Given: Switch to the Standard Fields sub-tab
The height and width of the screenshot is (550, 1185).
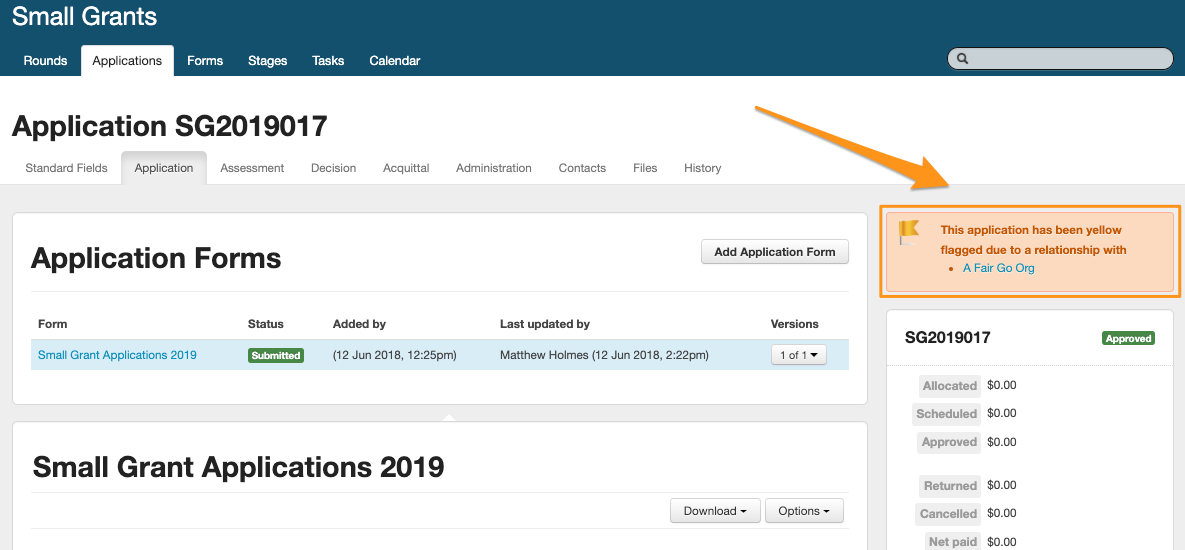Looking at the screenshot, I should point(66,168).
